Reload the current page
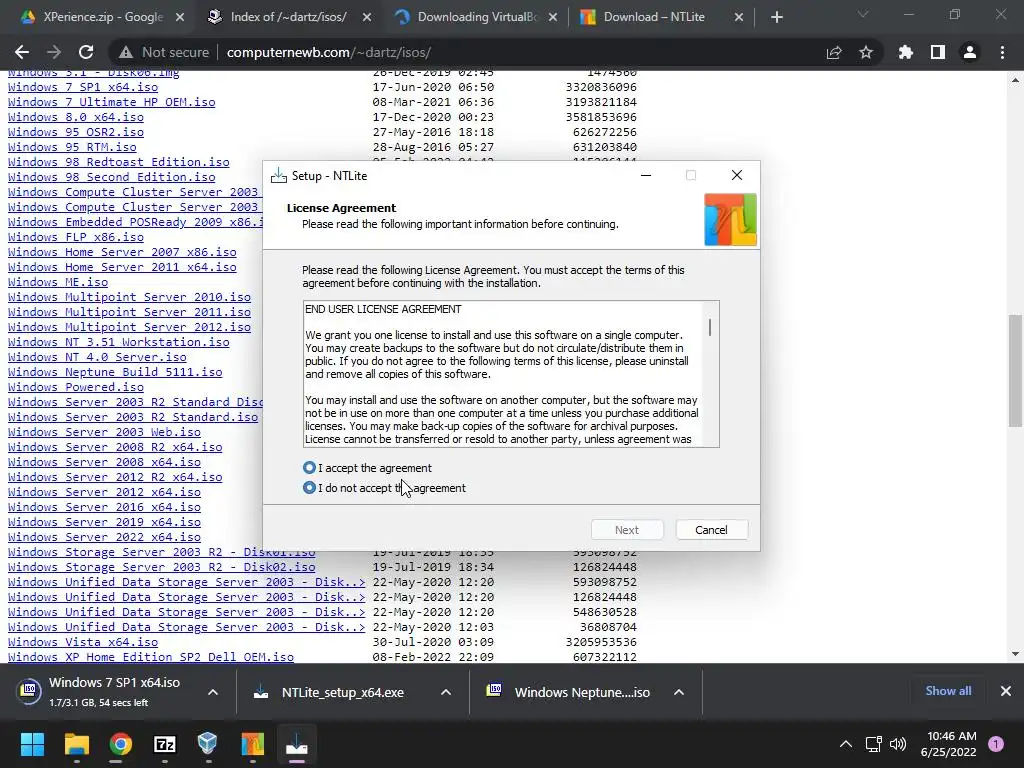Viewport: 1024px width, 768px height. [86, 52]
